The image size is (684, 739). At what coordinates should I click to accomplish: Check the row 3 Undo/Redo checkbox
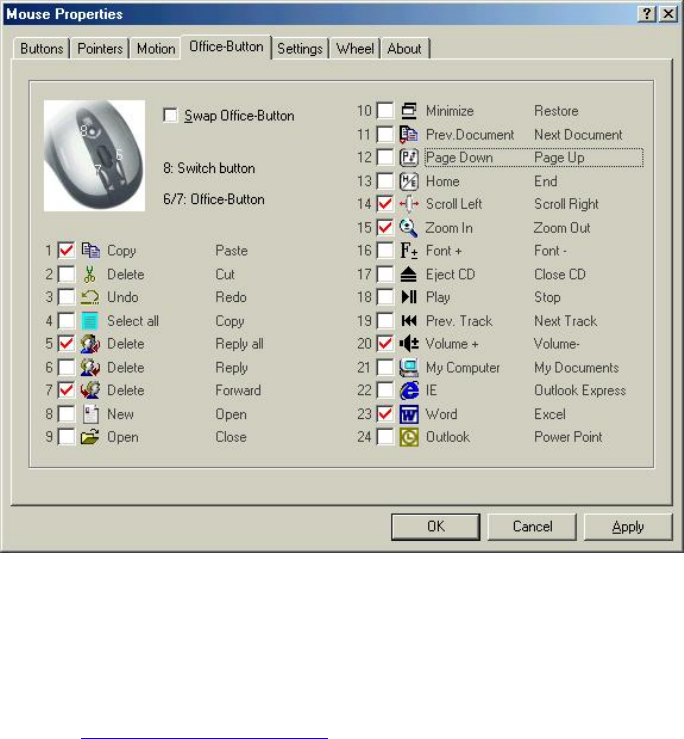[66, 297]
